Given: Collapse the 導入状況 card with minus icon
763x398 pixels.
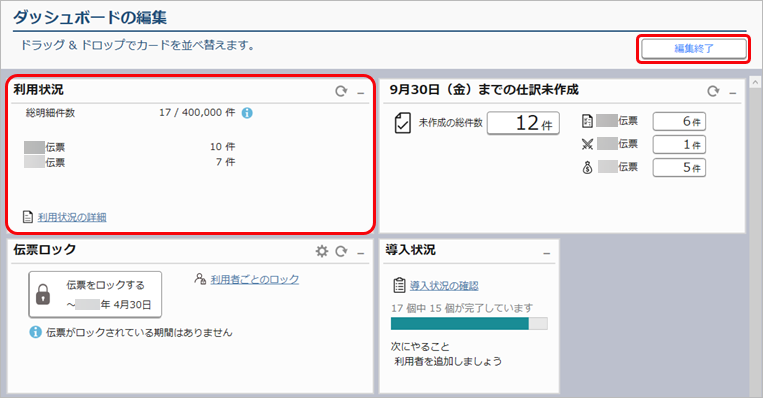Looking at the screenshot, I should [x=547, y=253].
